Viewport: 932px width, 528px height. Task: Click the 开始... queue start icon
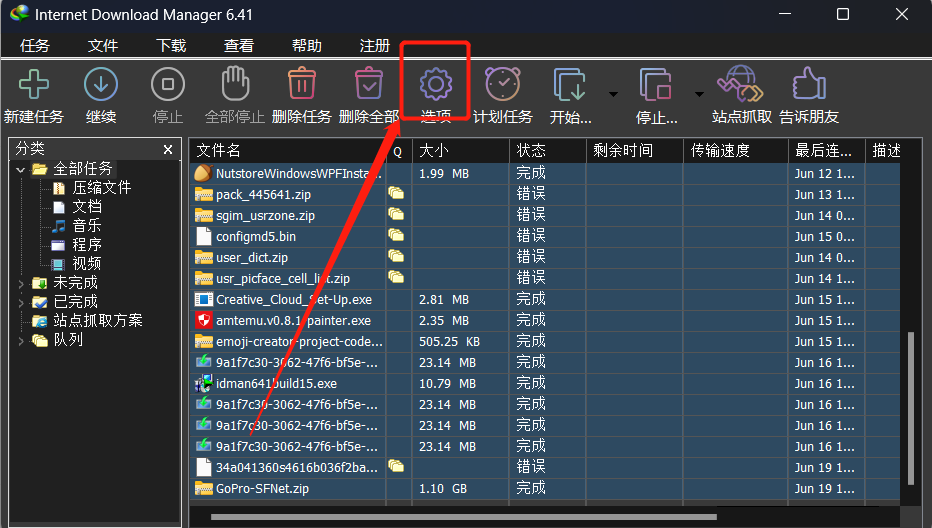click(570, 84)
